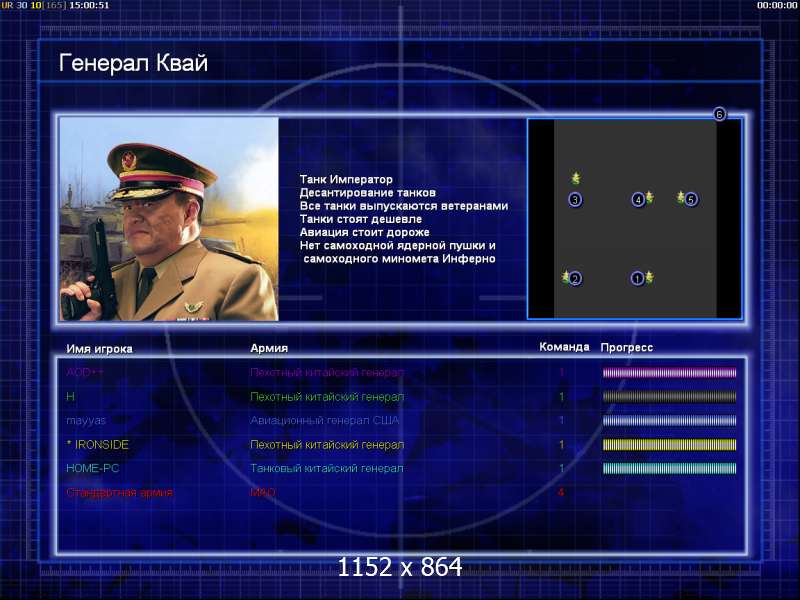Screen dimensions: 800x600
Task: Click 'Пехотный китайский генерал' in the H row
Action: click(x=327, y=396)
